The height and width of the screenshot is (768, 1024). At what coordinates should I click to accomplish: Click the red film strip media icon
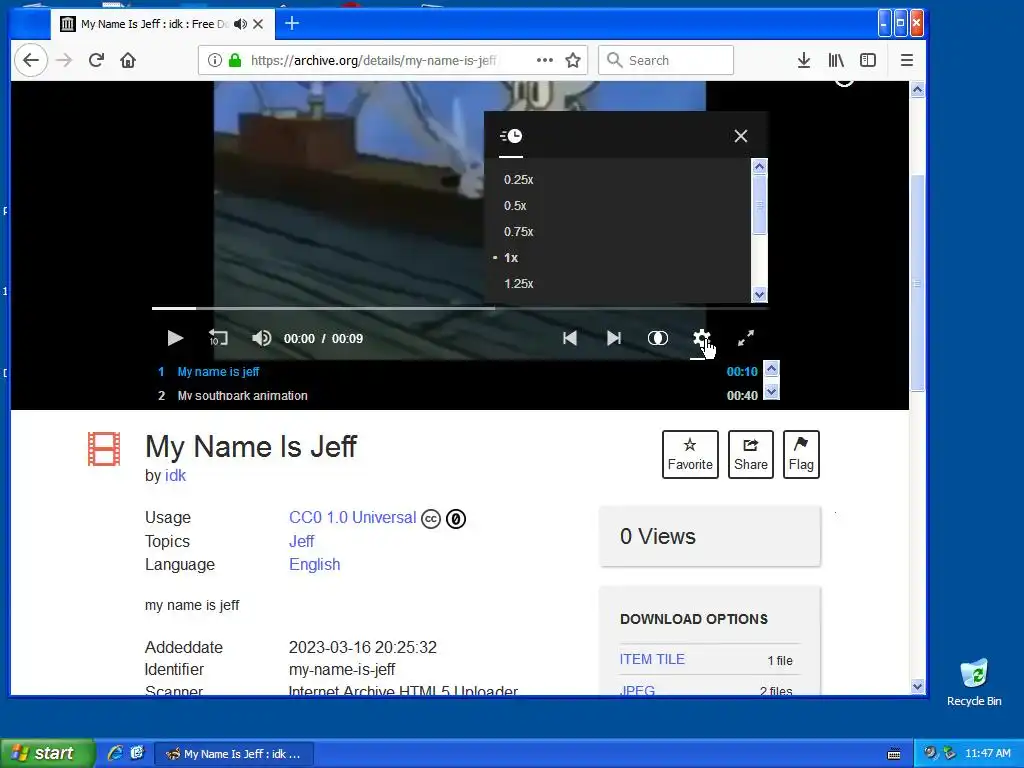click(104, 449)
